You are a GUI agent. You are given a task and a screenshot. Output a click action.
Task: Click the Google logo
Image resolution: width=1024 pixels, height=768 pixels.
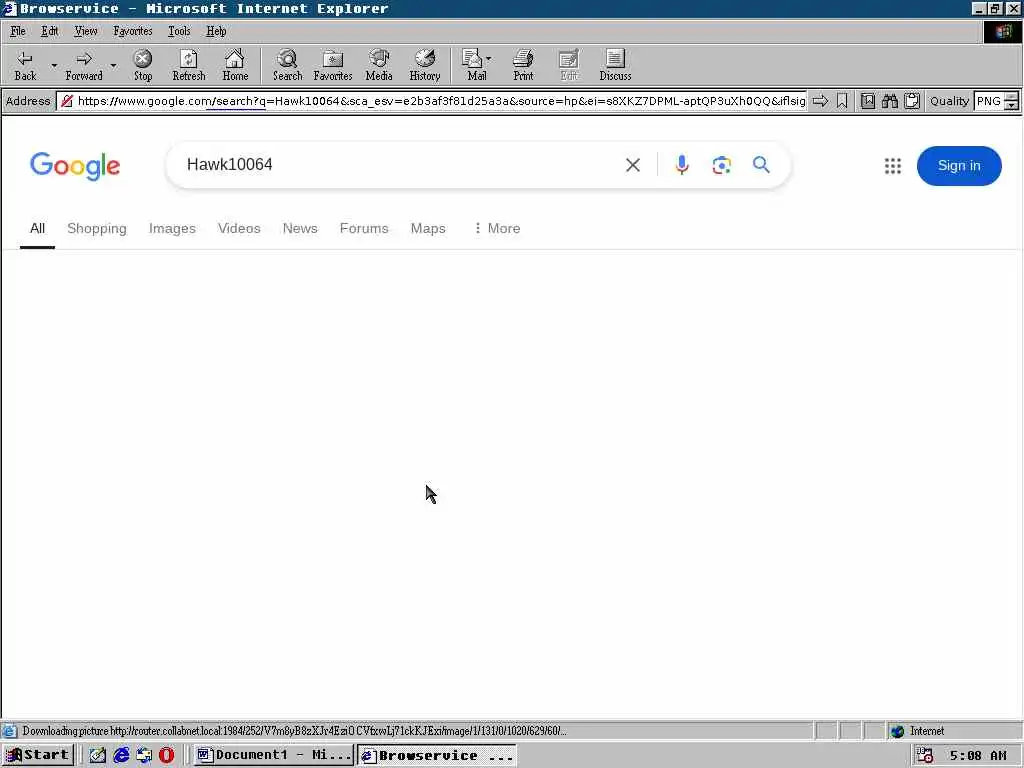pos(75,166)
